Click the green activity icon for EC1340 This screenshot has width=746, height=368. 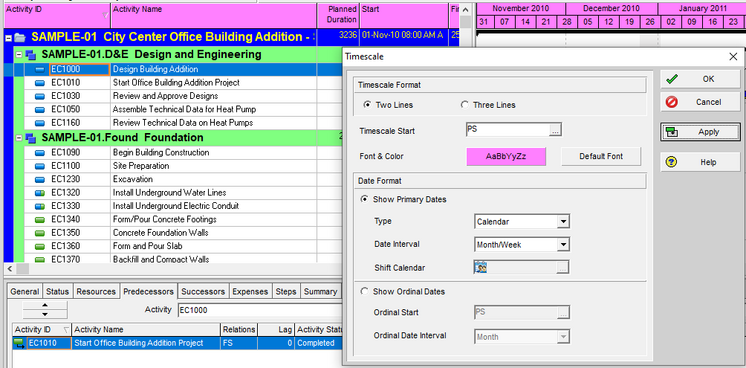(x=40, y=219)
